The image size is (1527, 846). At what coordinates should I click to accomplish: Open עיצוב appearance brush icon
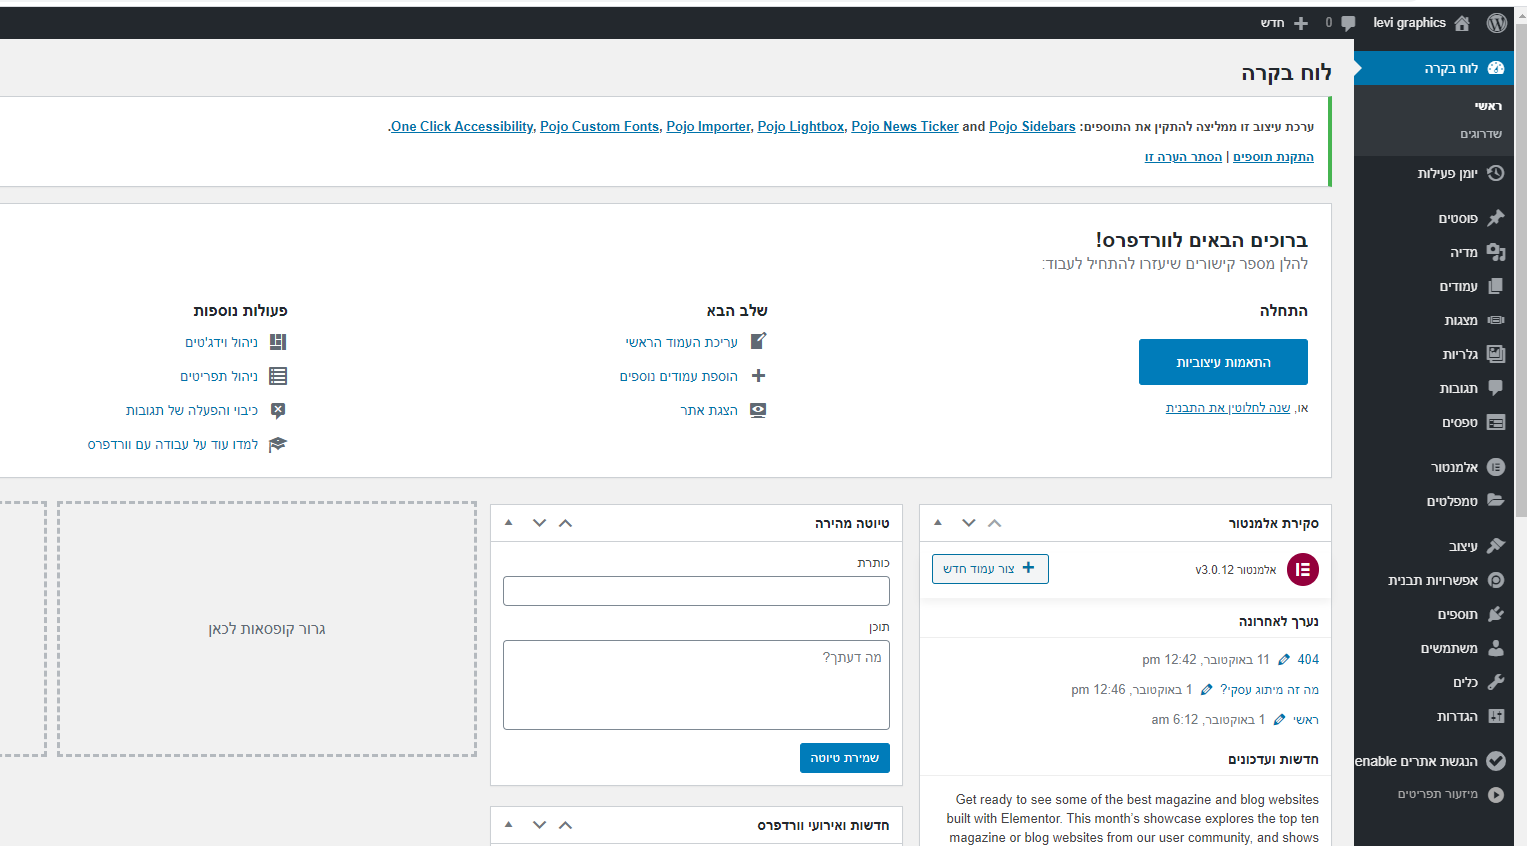pyautogui.click(x=1496, y=546)
